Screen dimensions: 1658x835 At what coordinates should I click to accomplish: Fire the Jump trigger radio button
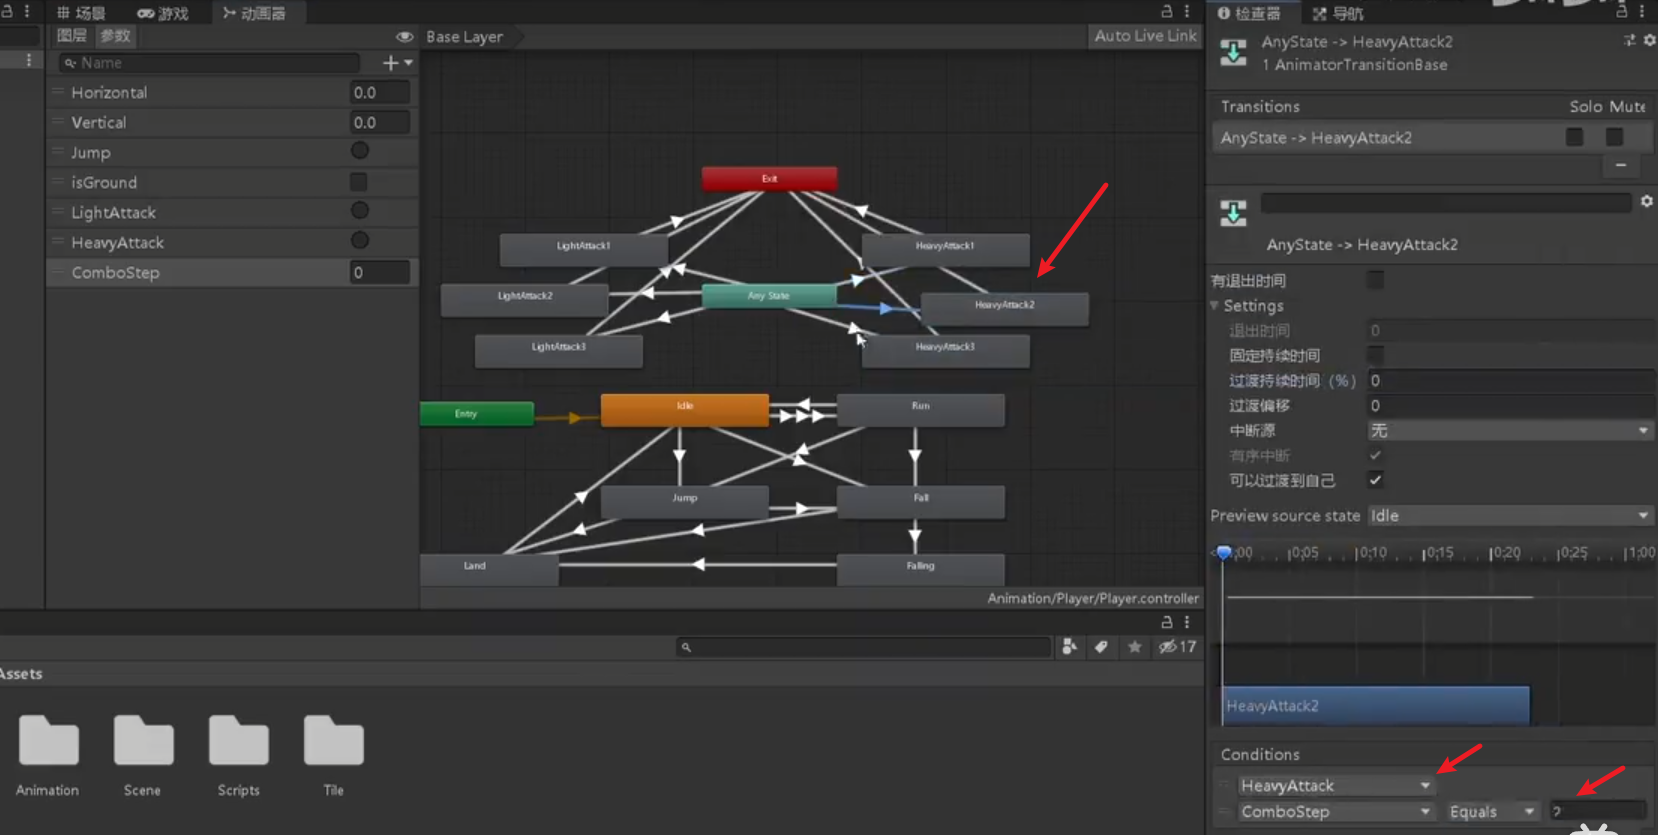(x=360, y=150)
